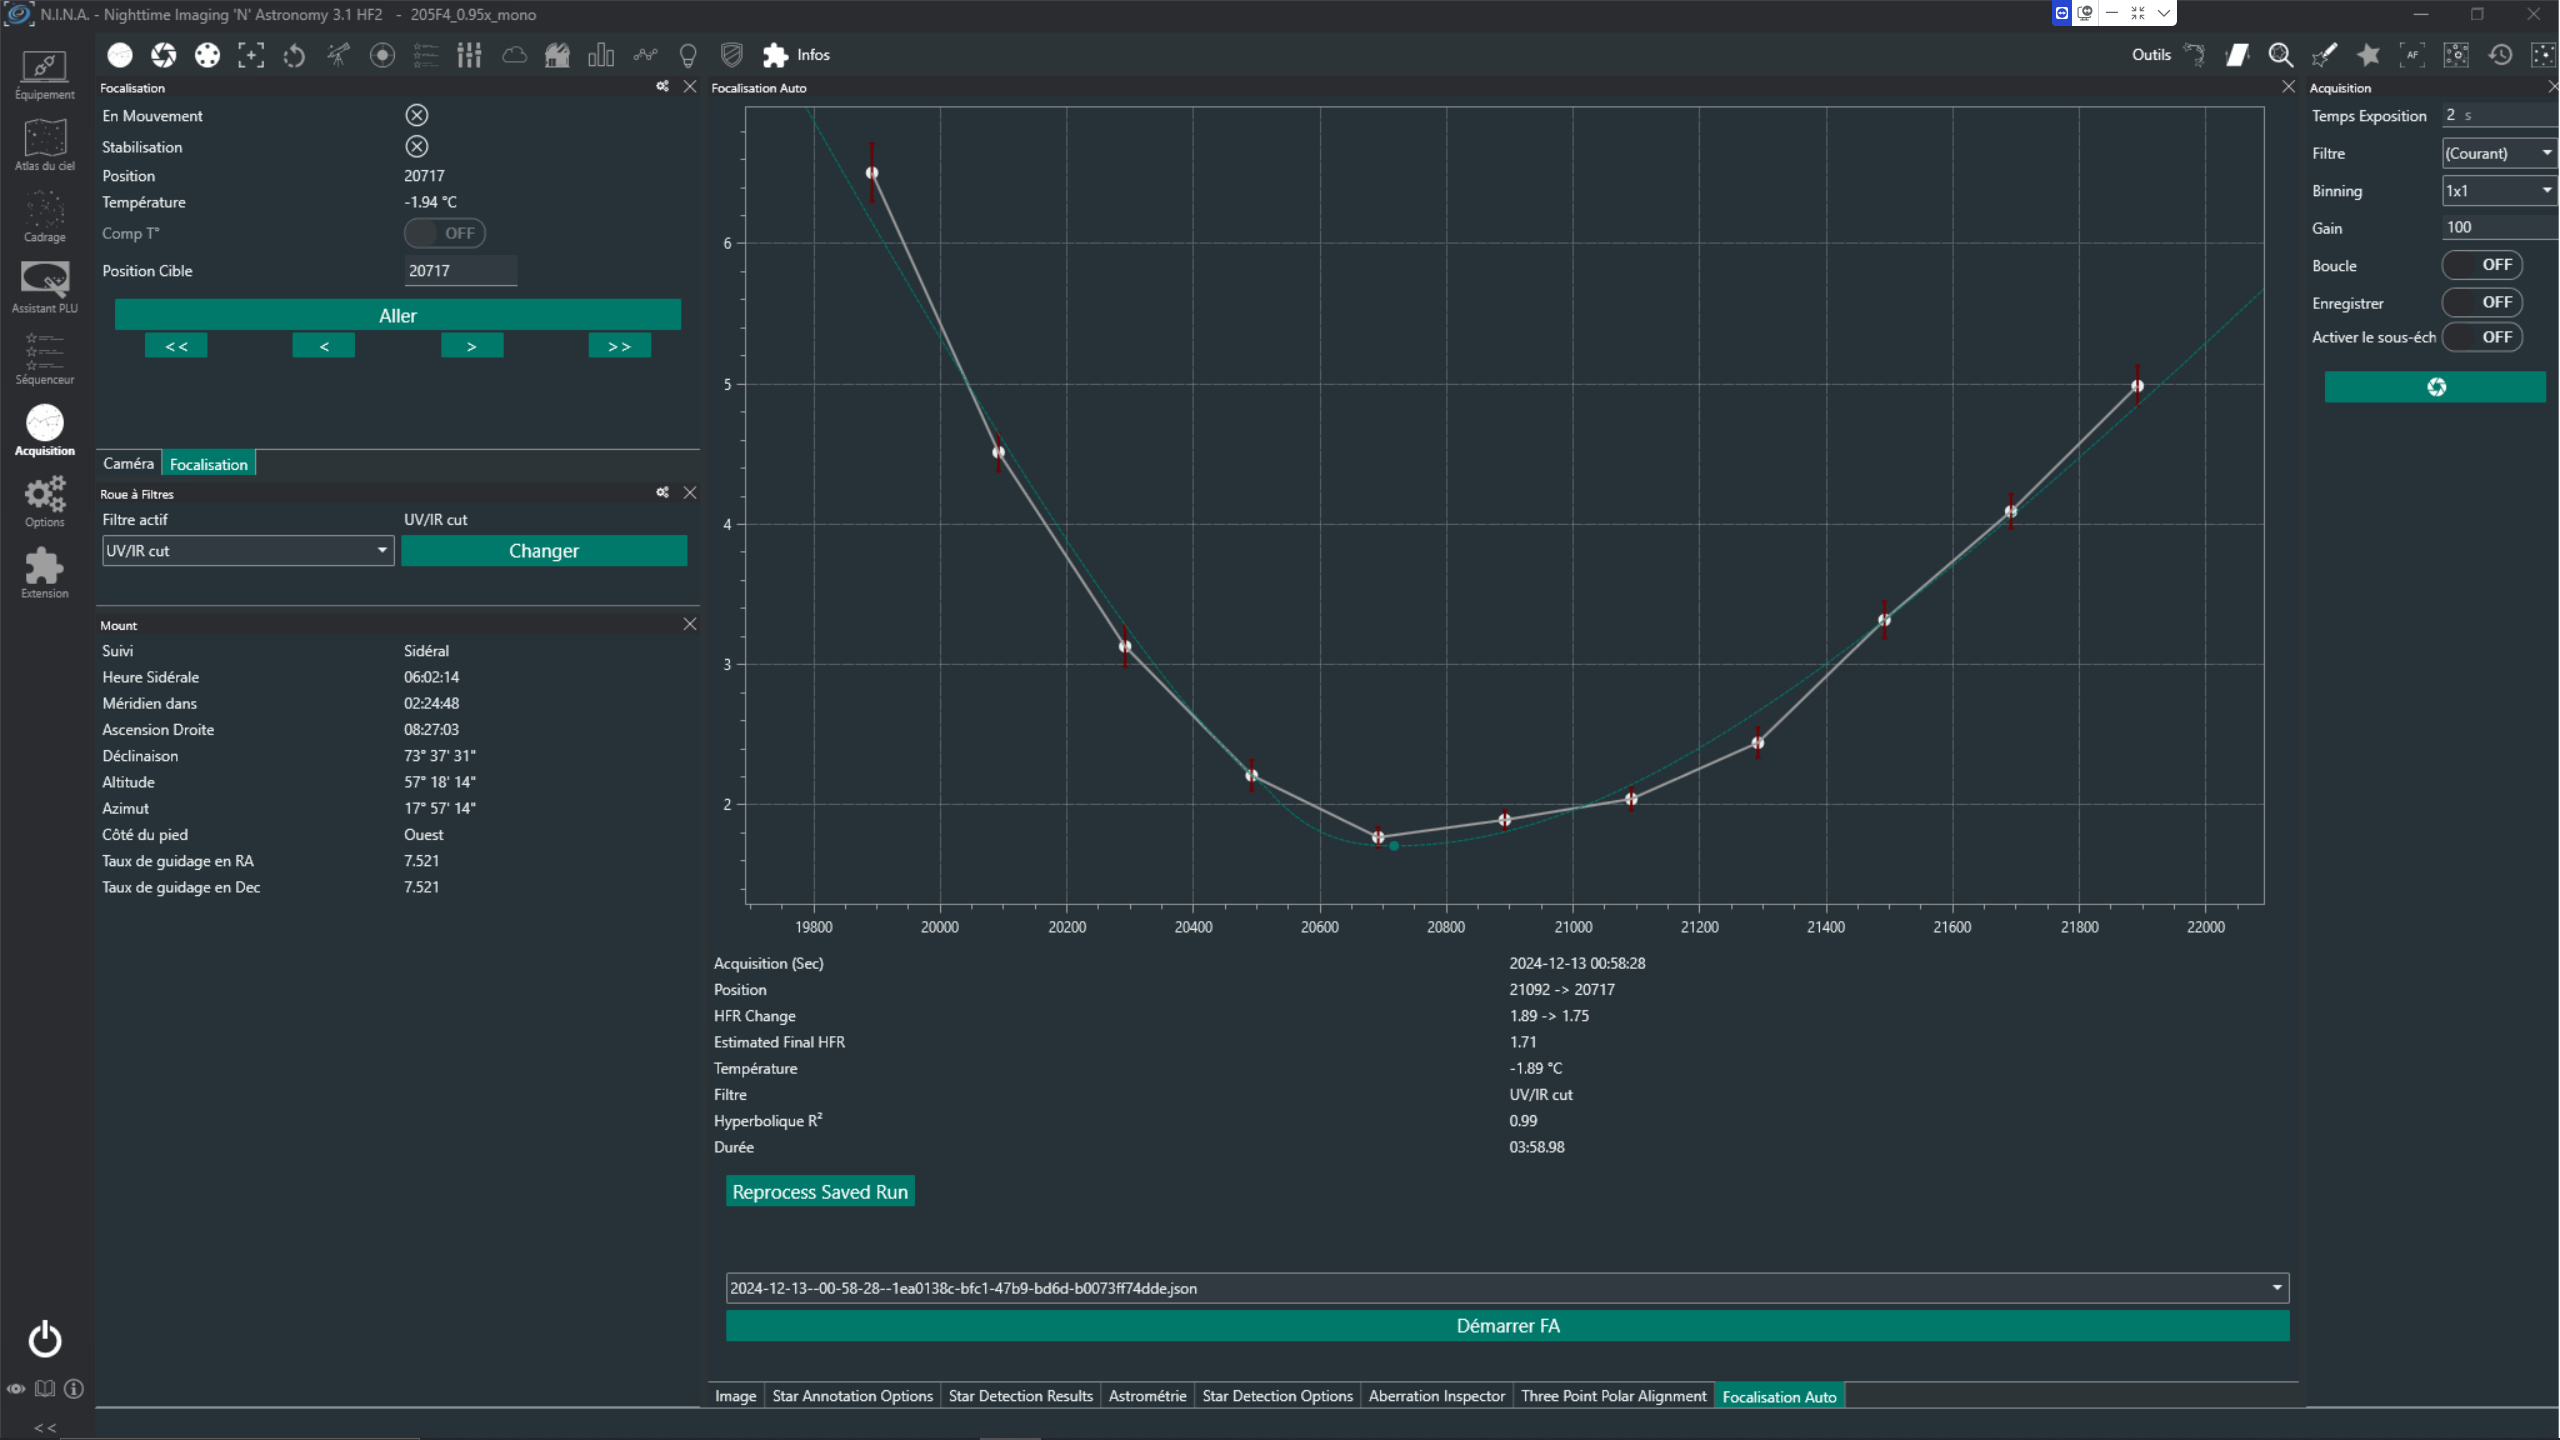Screen dimensions: 2560x1440
Task: Open the Séquenceur sidebar icon
Action: pyautogui.click(x=44, y=359)
